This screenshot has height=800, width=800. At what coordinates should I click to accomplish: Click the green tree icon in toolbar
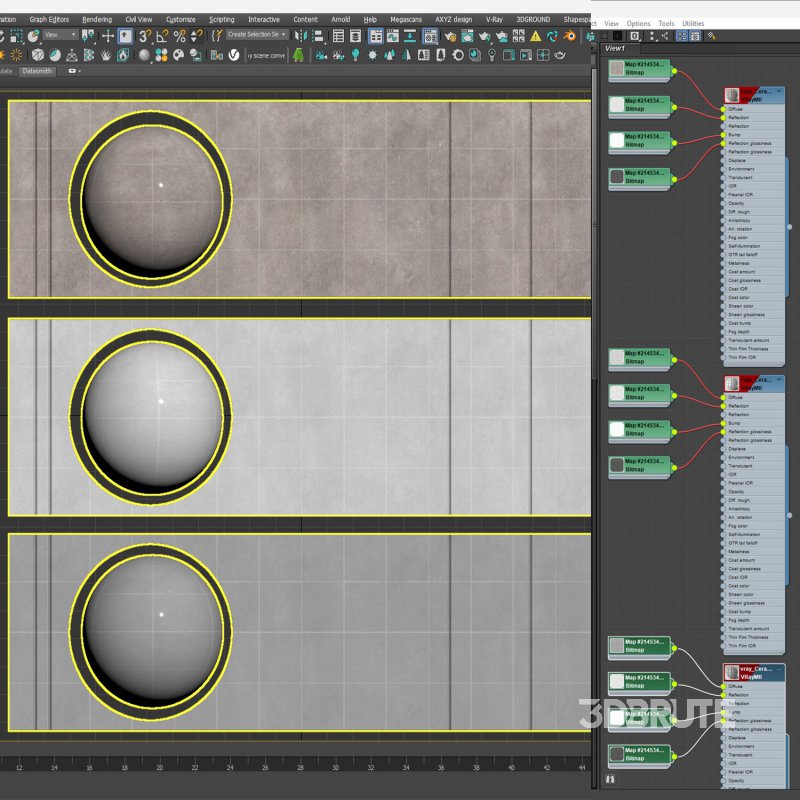click(299, 55)
